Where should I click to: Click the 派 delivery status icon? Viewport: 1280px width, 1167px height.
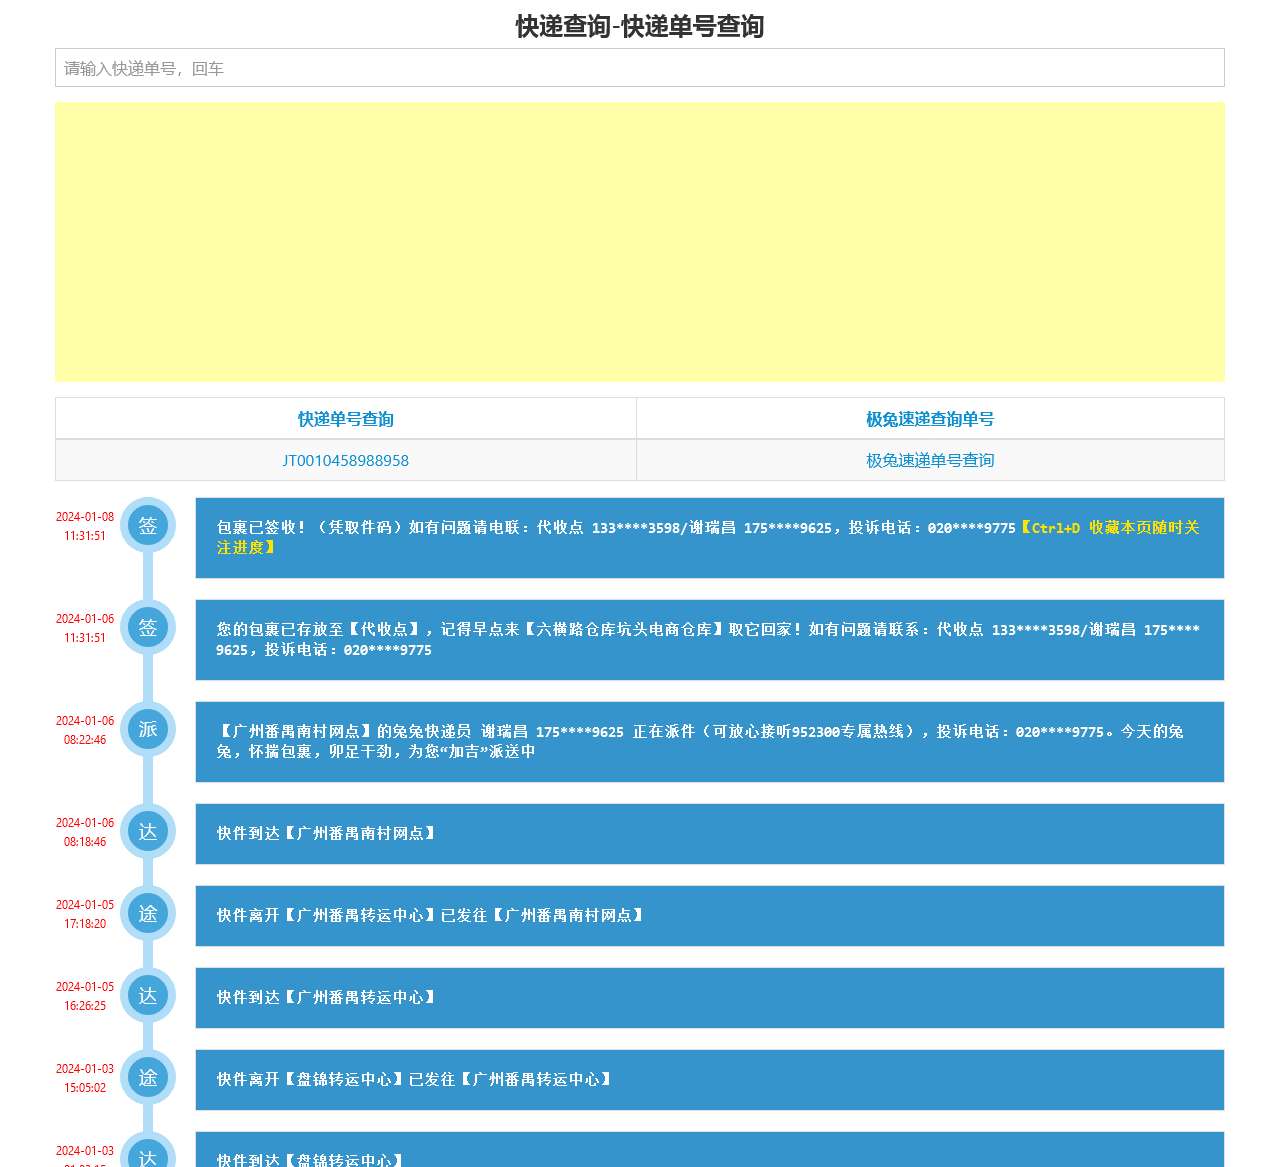[148, 730]
